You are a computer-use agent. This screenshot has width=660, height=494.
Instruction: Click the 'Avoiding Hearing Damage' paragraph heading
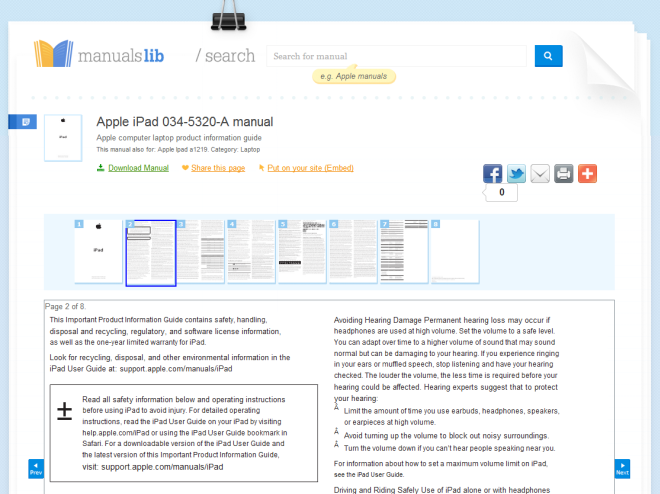378,320
